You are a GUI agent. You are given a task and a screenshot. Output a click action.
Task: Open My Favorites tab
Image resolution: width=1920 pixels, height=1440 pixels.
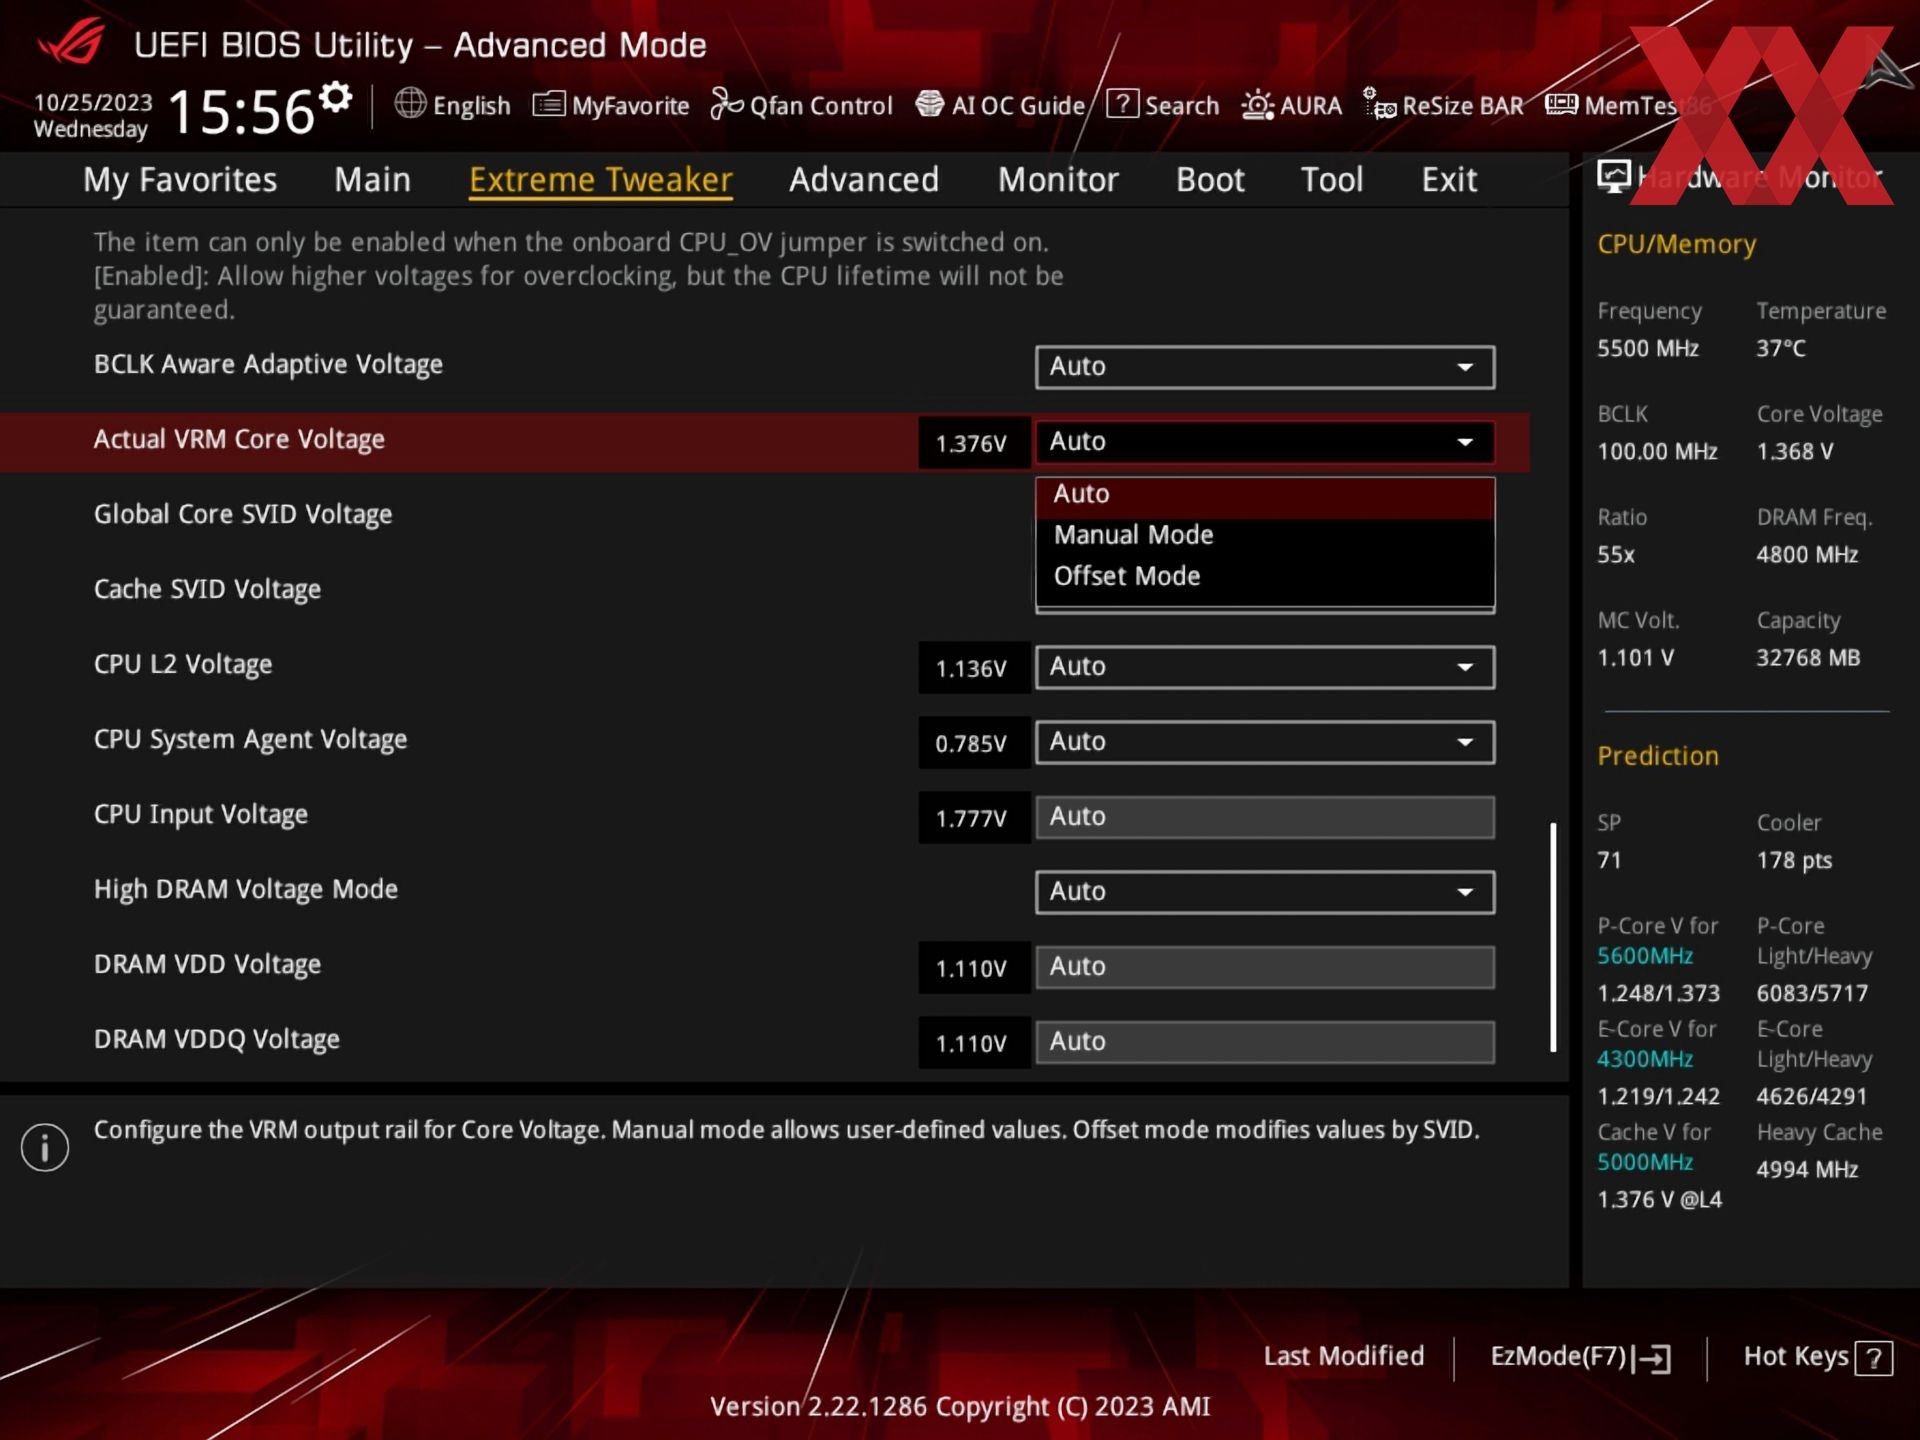(180, 180)
